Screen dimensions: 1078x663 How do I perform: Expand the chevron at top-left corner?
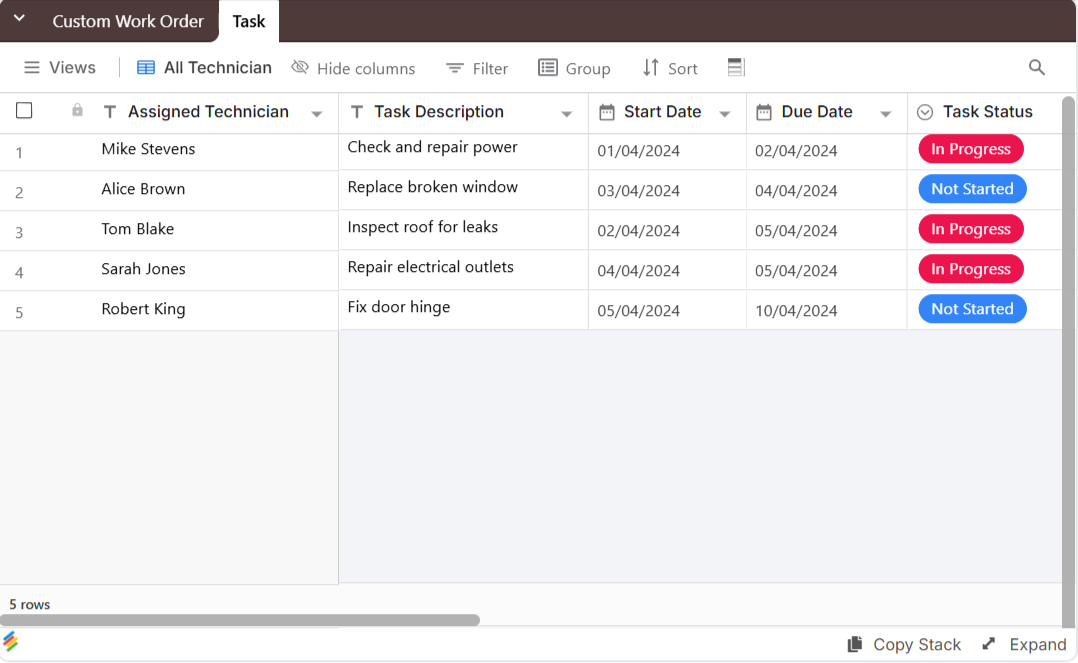[x=19, y=18]
